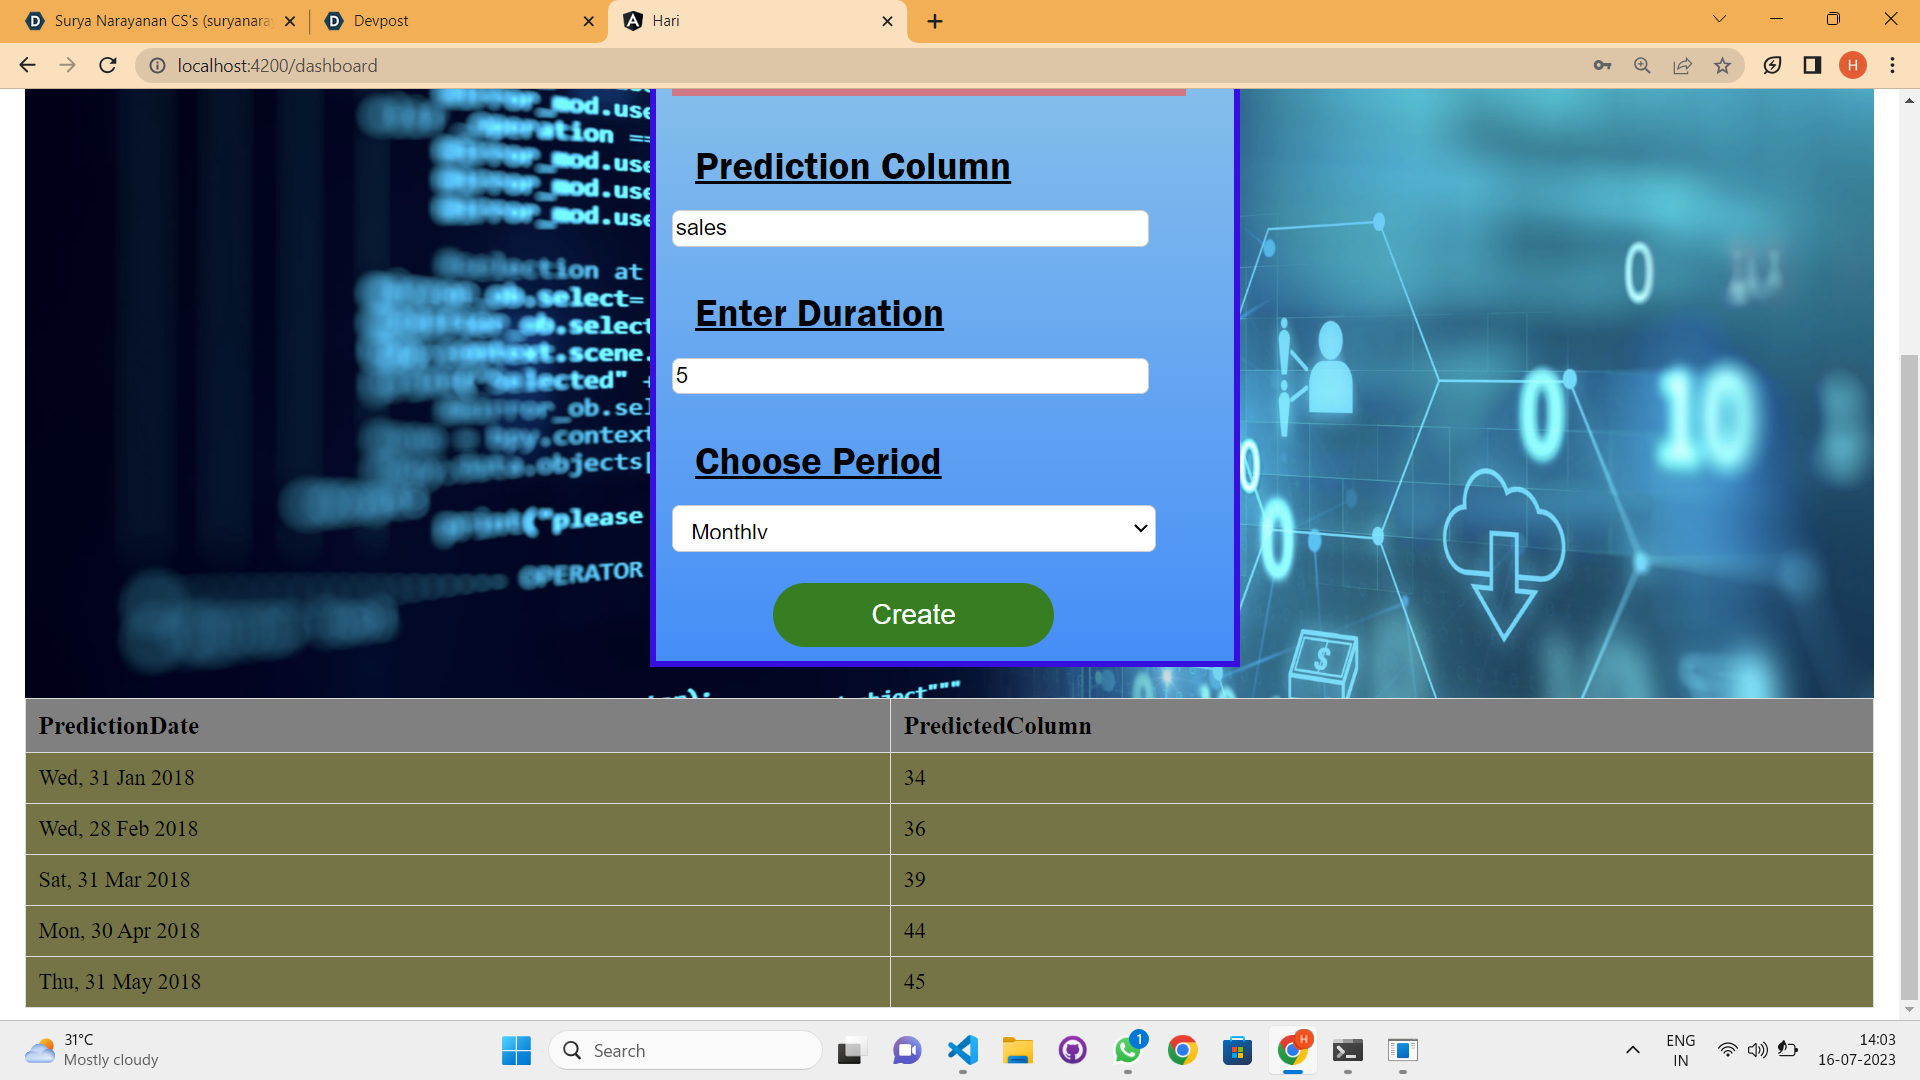The width and height of the screenshot is (1920, 1080).
Task: Switch to the Devpost tab
Action: pyautogui.click(x=450, y=21)
